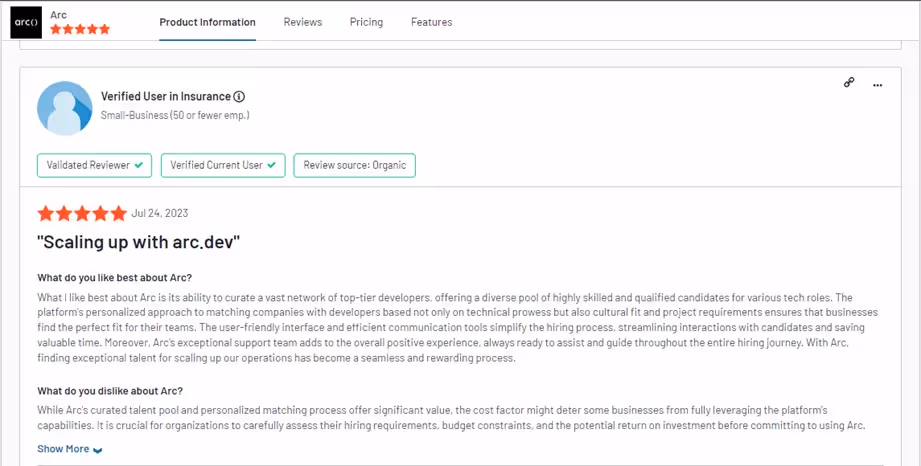Click the "What do you like best about Arc?" heading
The height and width of the screenshot is (466, 921).
point(115,277)
